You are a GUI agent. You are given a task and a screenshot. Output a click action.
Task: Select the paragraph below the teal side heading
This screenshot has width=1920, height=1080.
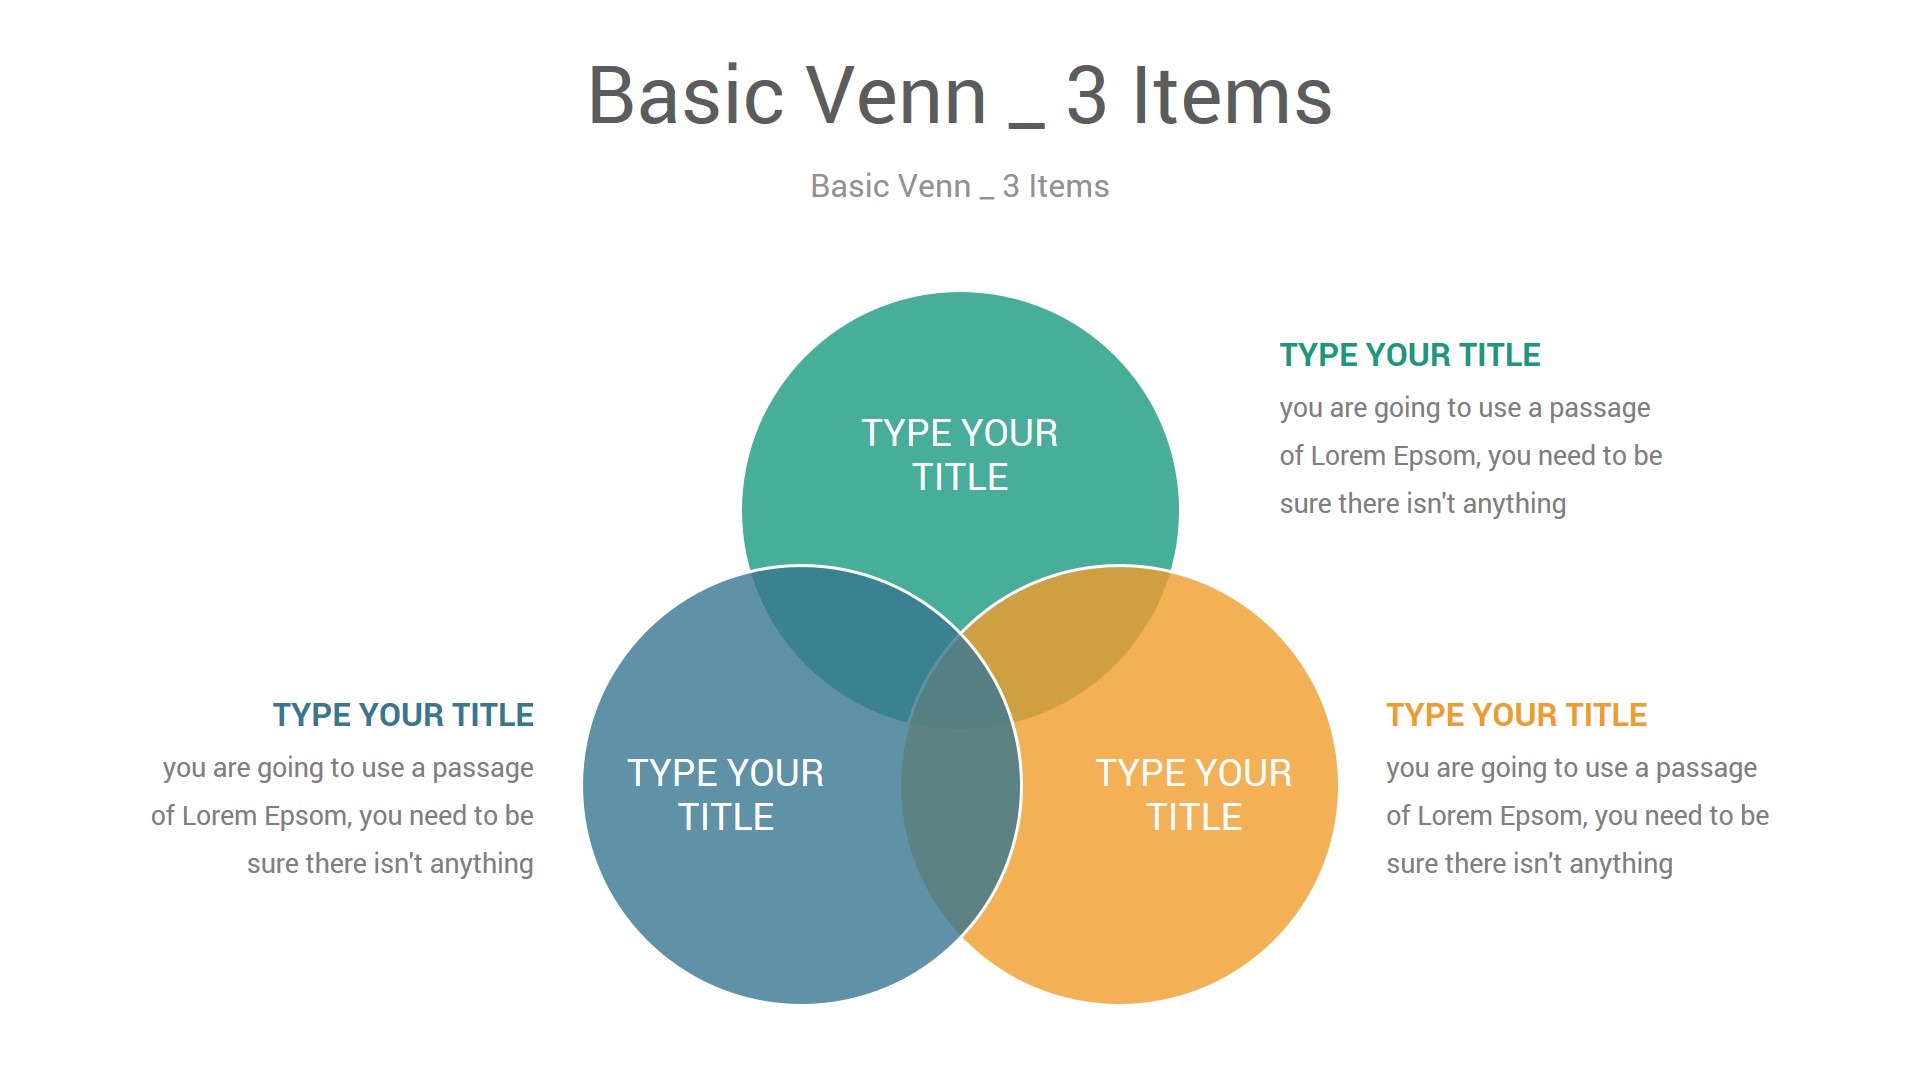(x=1470, y=456)
